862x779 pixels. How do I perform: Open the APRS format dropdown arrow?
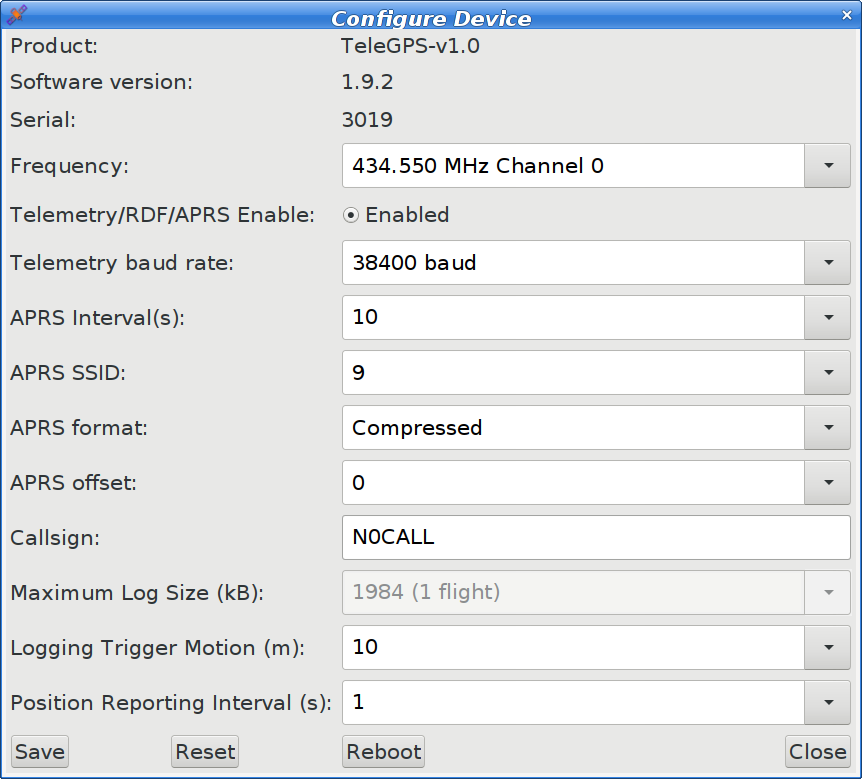(x=828, y=428)
